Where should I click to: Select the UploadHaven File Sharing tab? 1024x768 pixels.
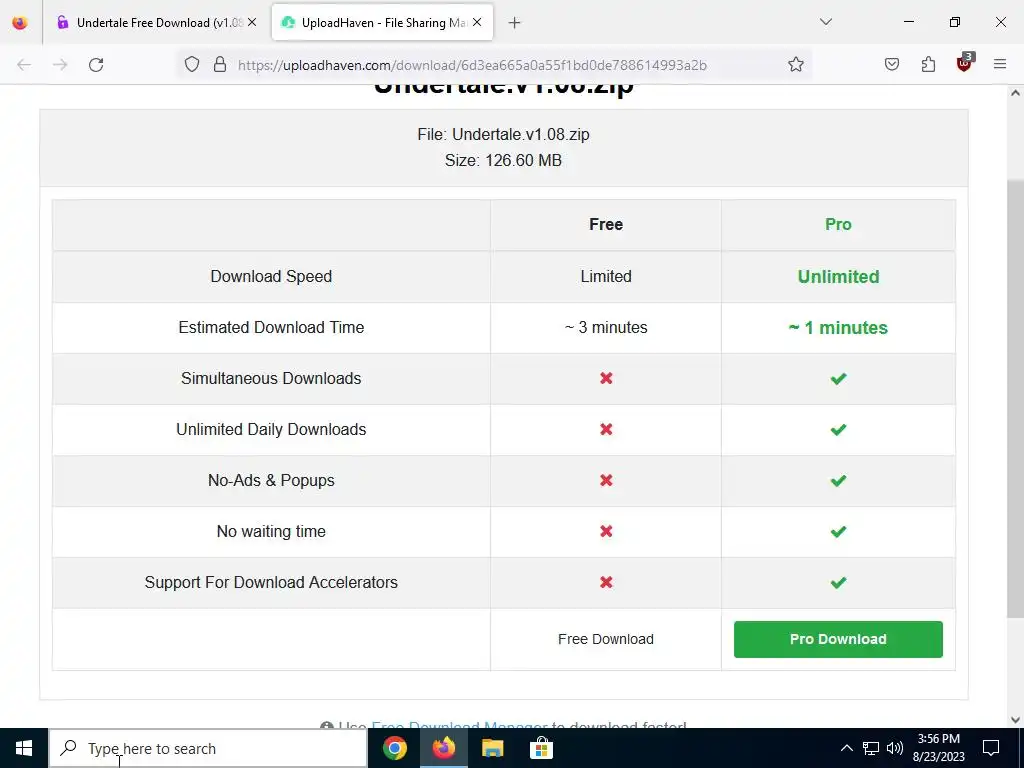click(x=382, y=22)
